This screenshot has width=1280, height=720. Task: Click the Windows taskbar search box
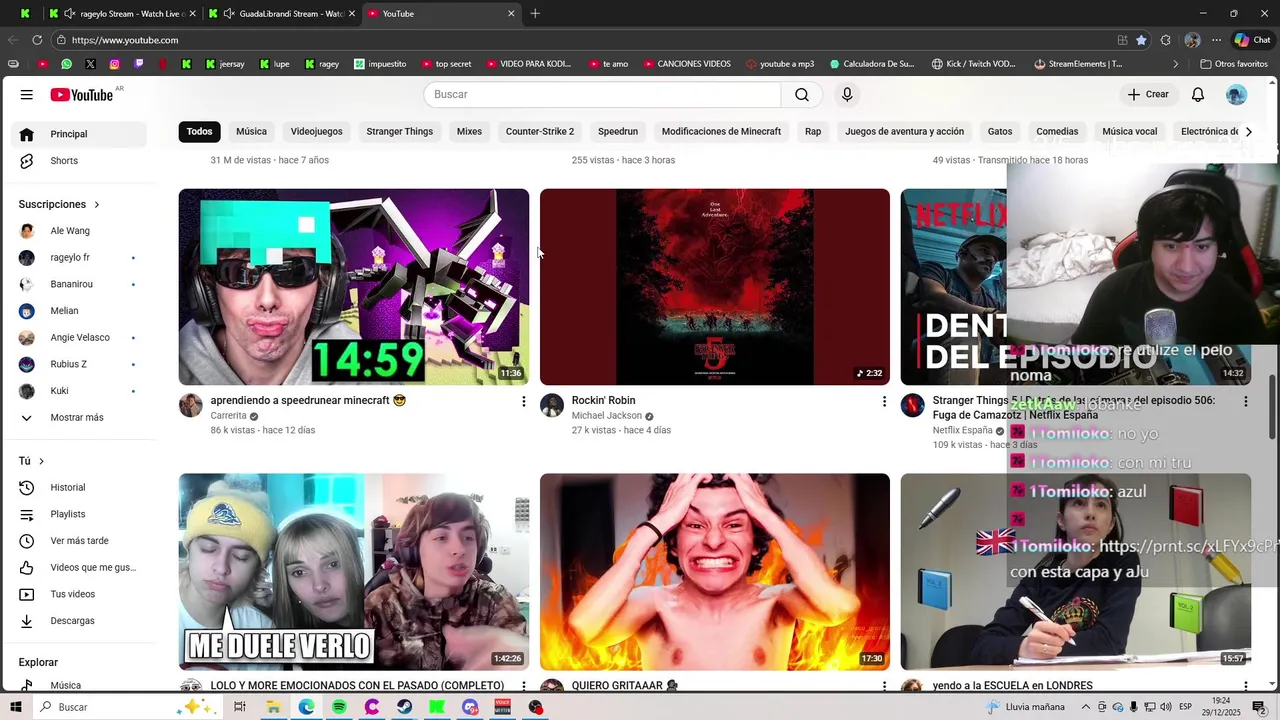(130, 707)
